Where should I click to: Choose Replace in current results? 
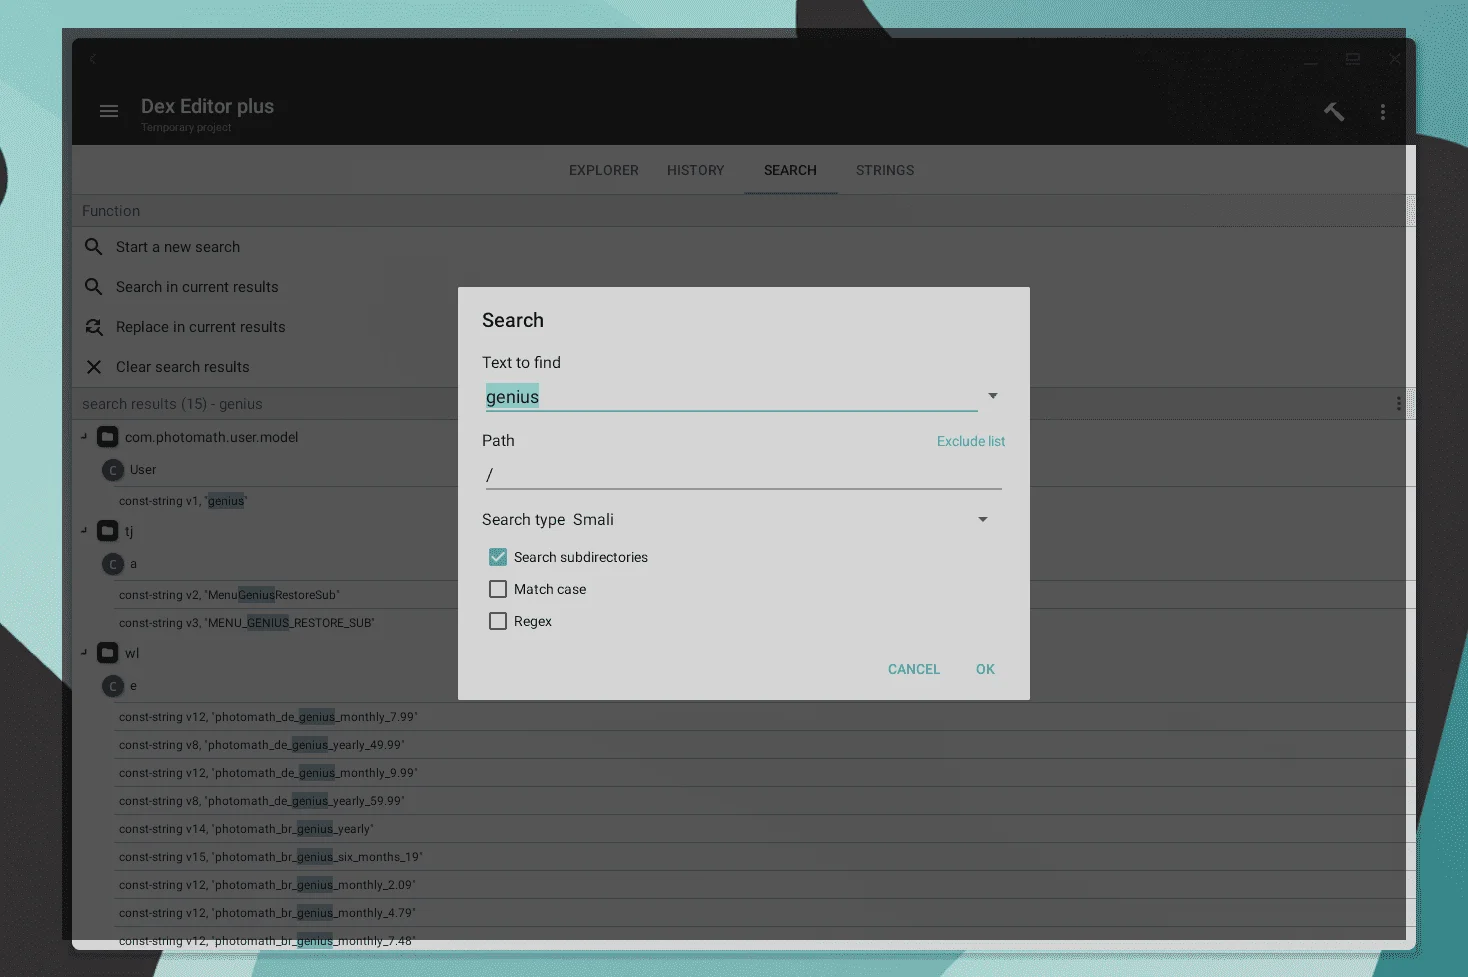pyautogui.click(x=200, y=327)
